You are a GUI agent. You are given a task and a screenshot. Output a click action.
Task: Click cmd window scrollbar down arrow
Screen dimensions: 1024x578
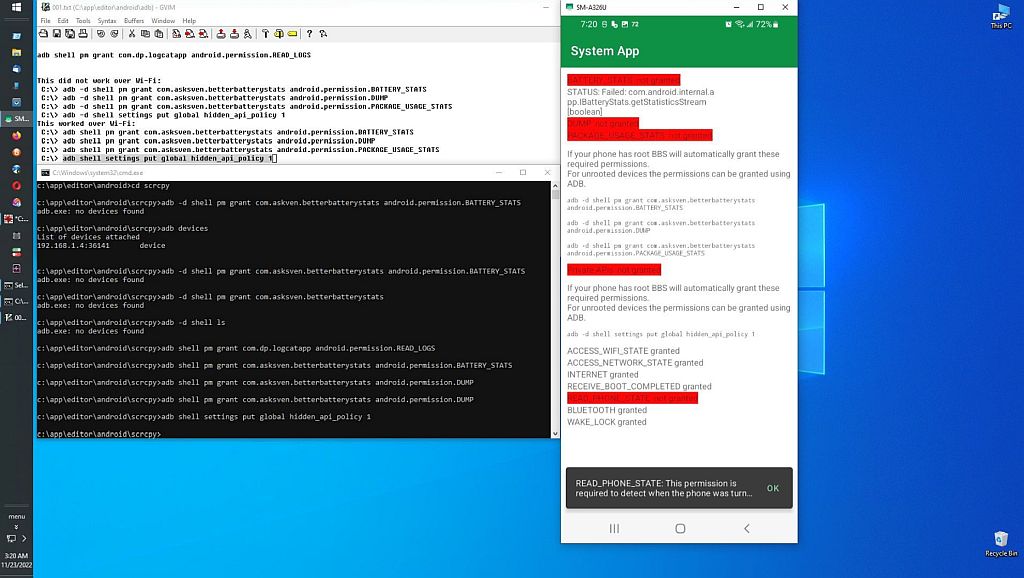click(x=555, y=434)
